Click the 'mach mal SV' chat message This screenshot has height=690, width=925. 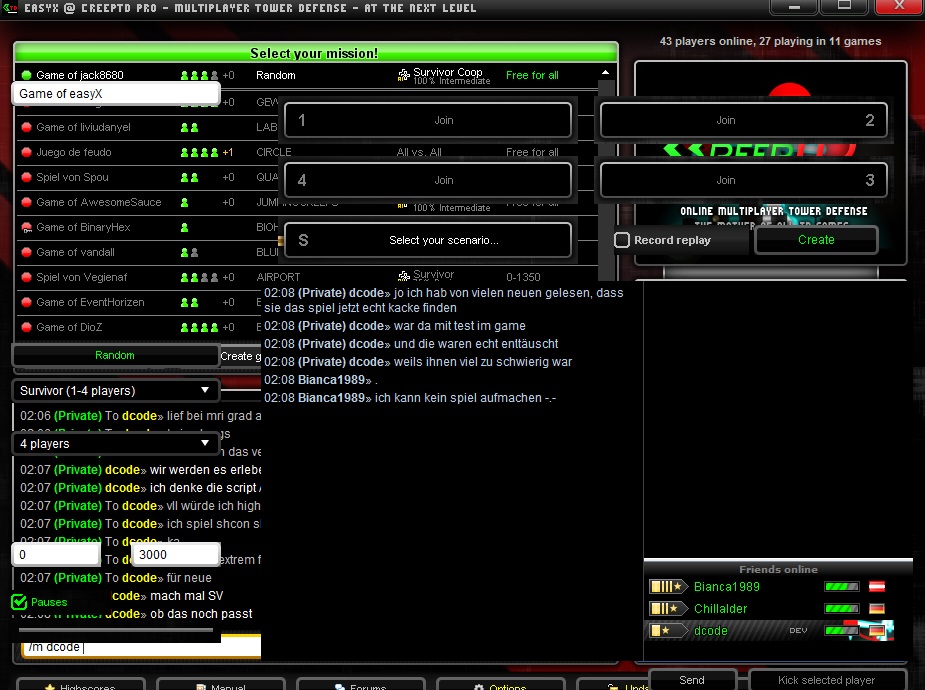tap(186, 596)
